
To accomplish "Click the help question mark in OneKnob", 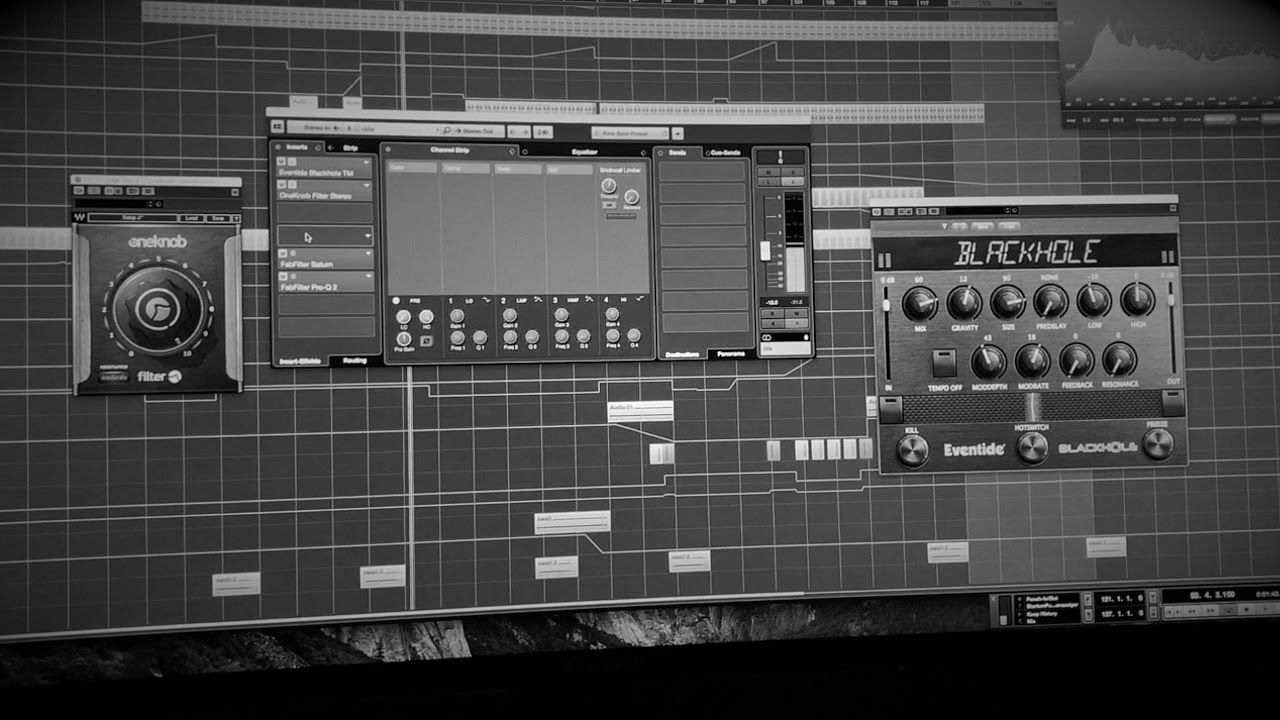I will pyautogui.click(x=236, y=219).
